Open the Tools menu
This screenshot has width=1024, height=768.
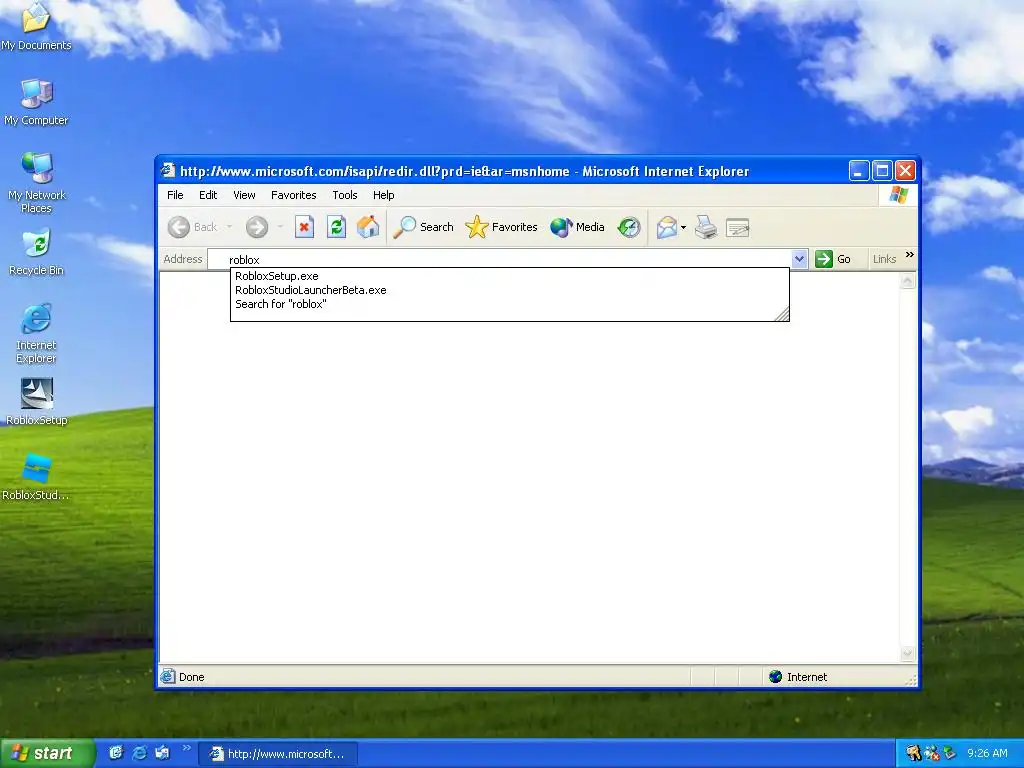(x=345, y=195)
